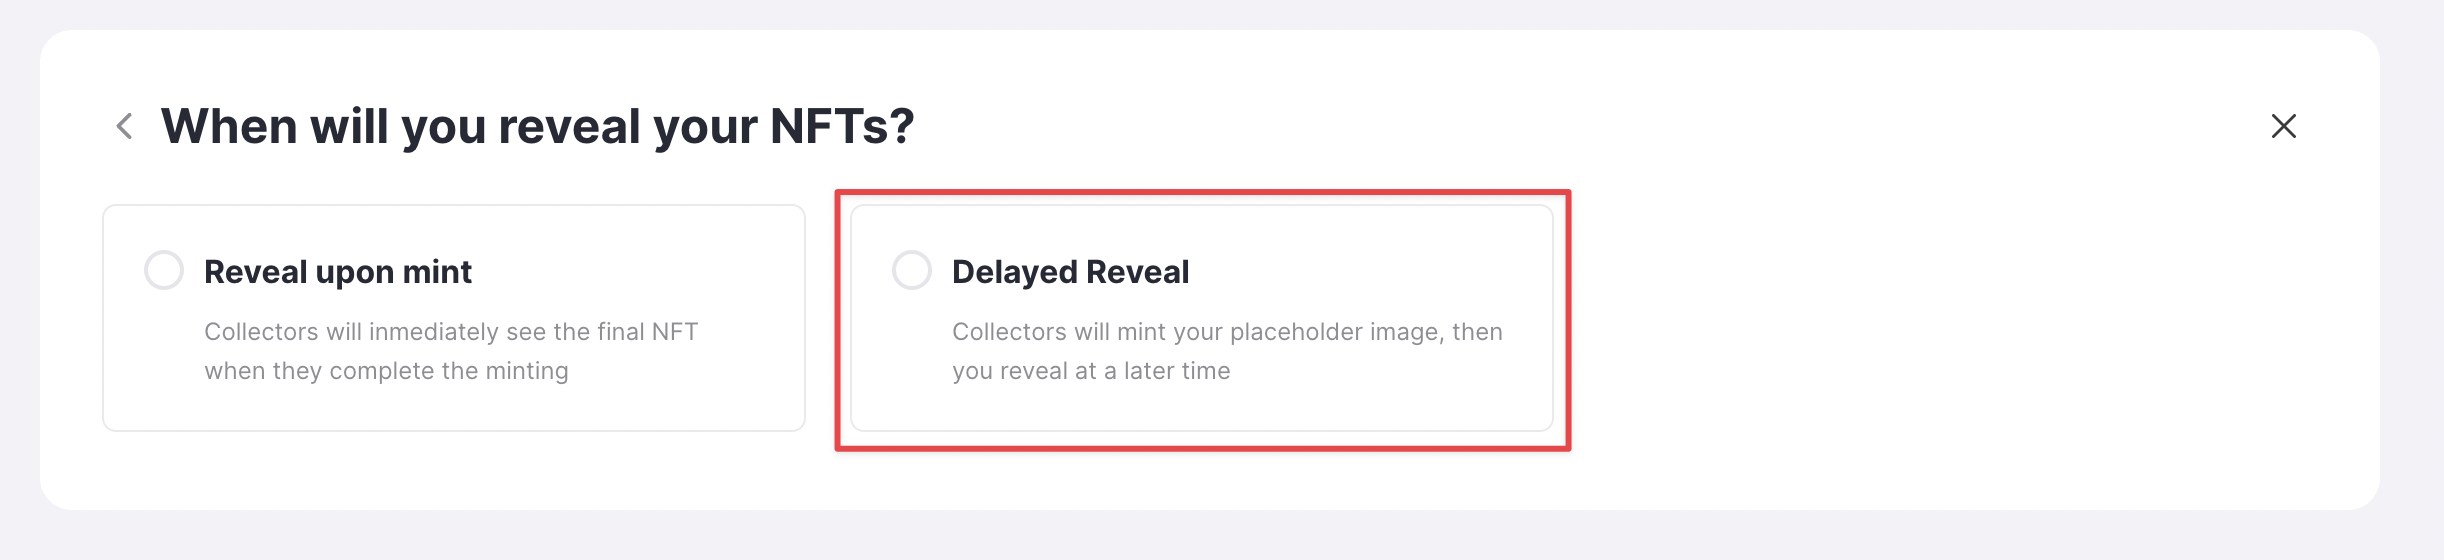The height and width of the screenshot is (560, 2444).
Task: Click the word "Collectors" under Reveal upon mint
Action: click(x=261, y=332)
